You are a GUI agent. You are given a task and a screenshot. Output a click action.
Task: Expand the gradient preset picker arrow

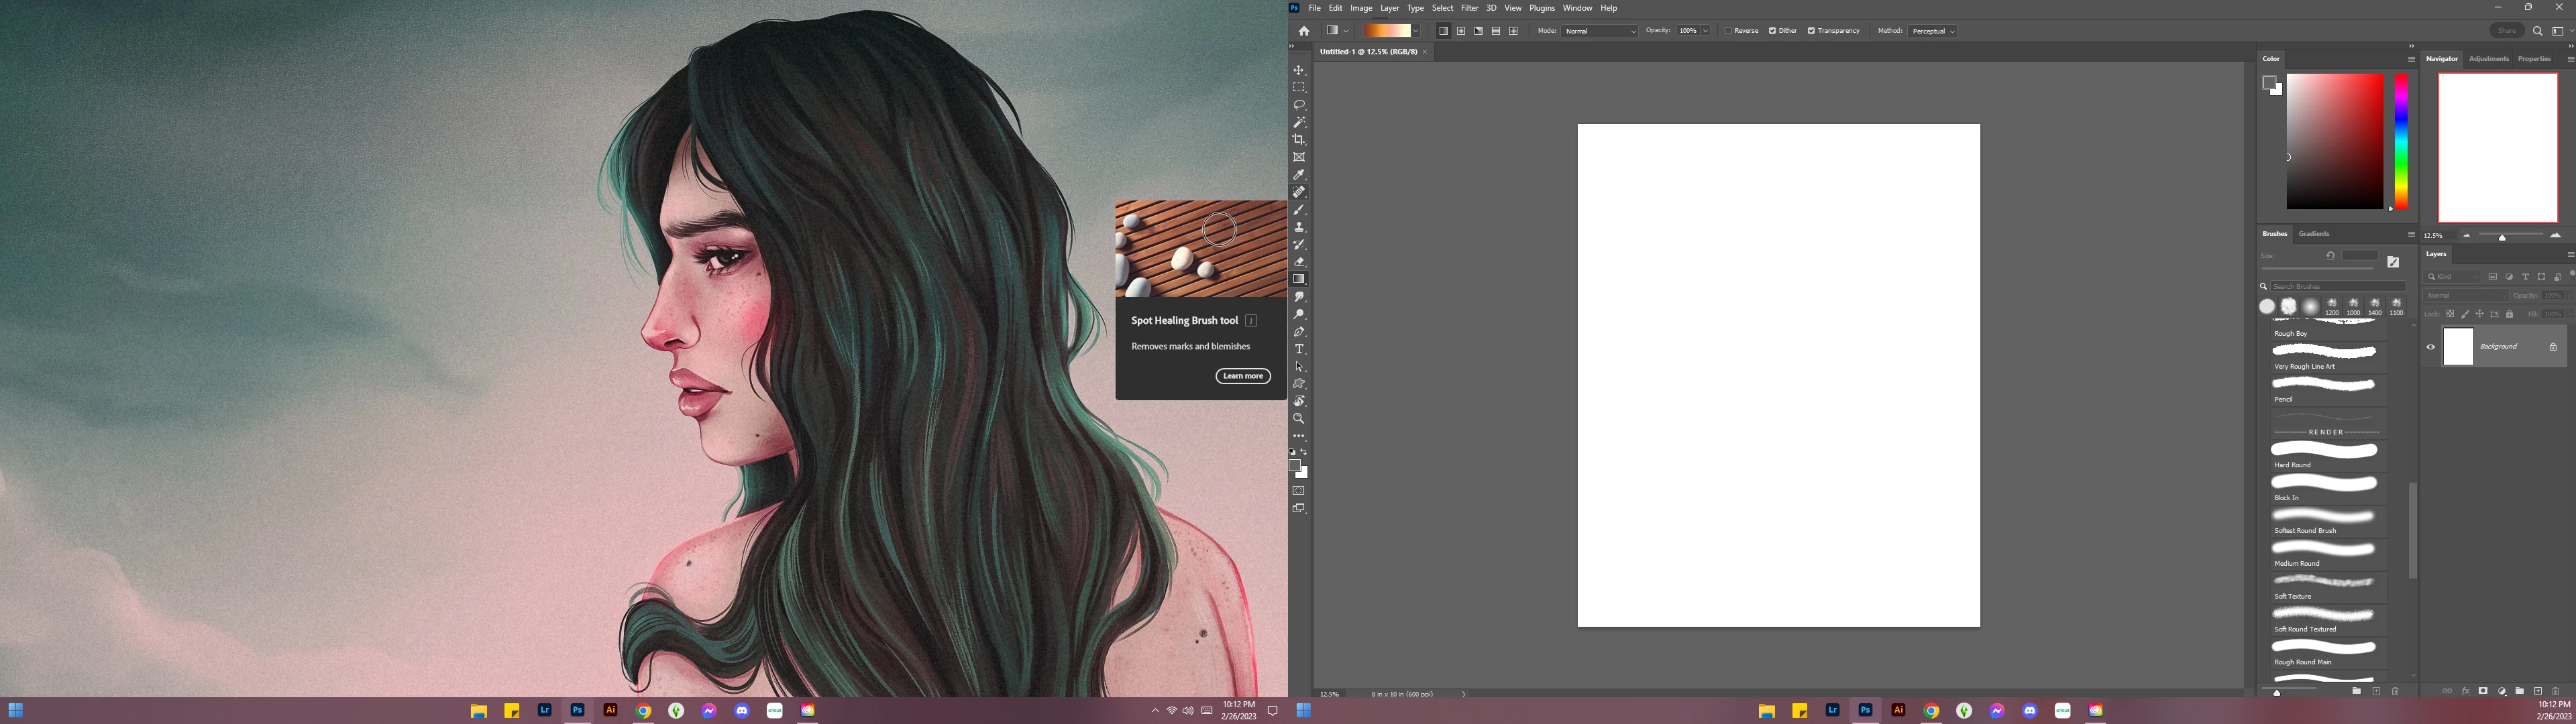tap(1416, 31)
